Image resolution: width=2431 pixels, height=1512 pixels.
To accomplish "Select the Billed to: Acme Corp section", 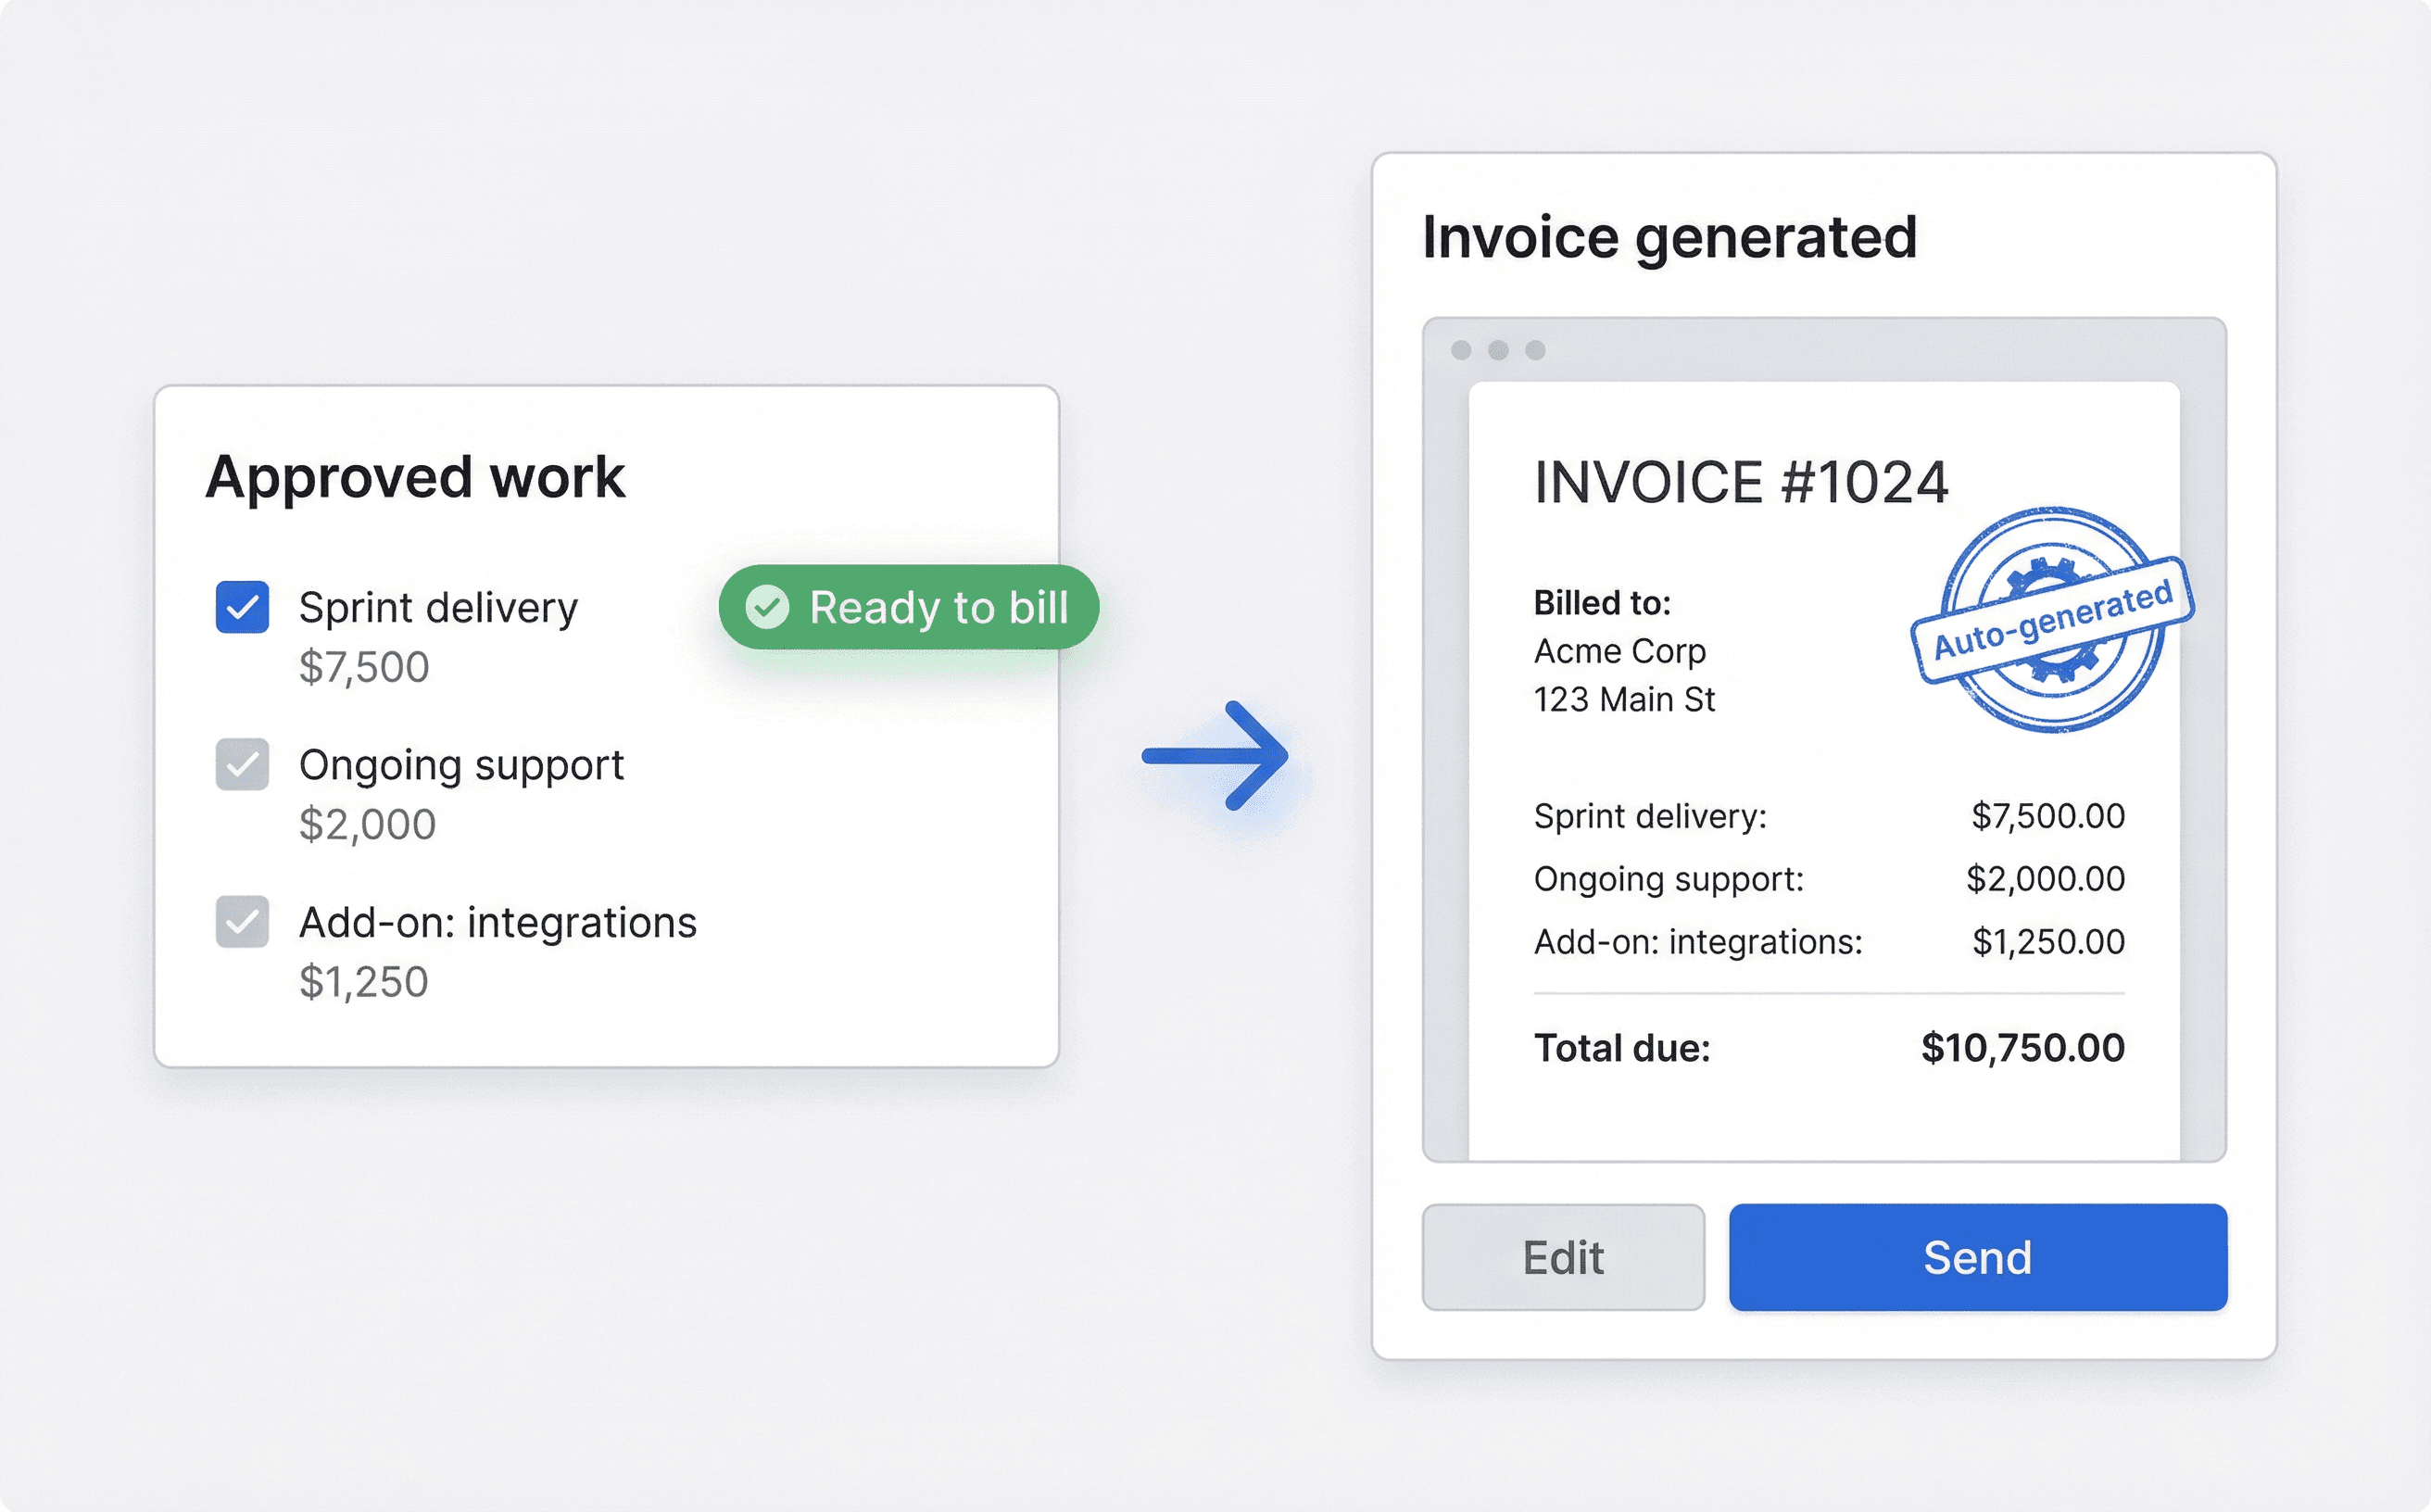I will tap(1622, 650).
